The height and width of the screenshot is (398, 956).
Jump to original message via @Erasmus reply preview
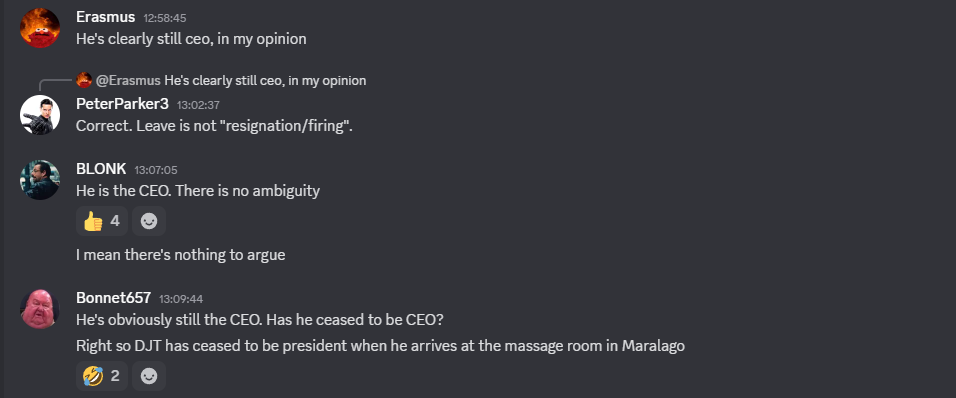pyautogui.click(x=231, y=80)
